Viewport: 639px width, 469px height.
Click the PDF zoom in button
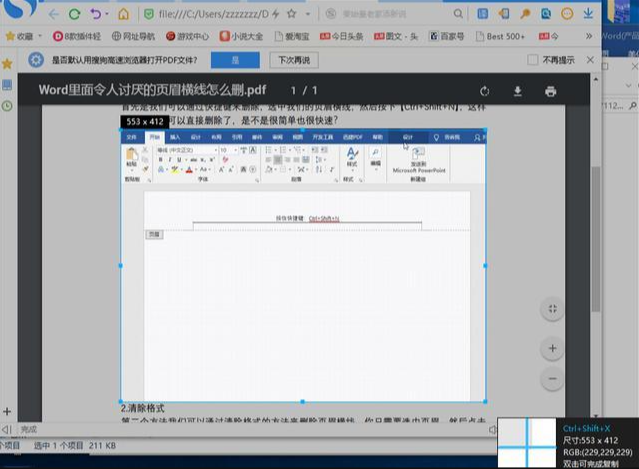tap(552, 348)
